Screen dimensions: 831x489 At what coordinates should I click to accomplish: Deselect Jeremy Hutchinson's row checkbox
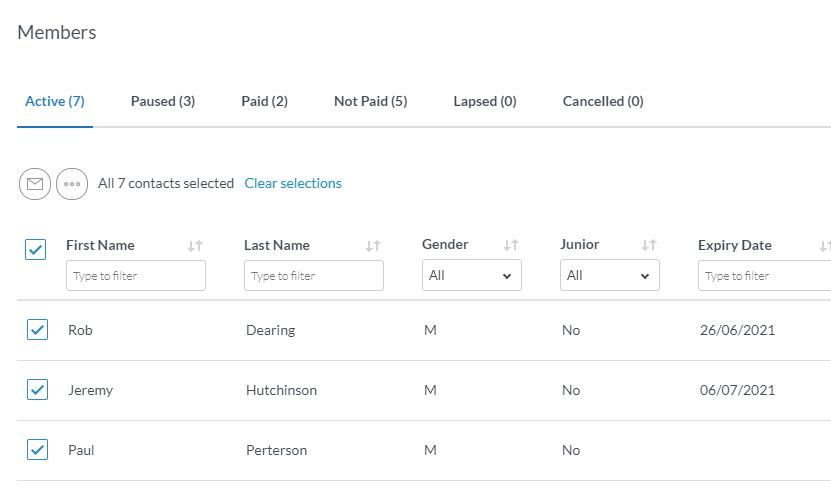37,390
